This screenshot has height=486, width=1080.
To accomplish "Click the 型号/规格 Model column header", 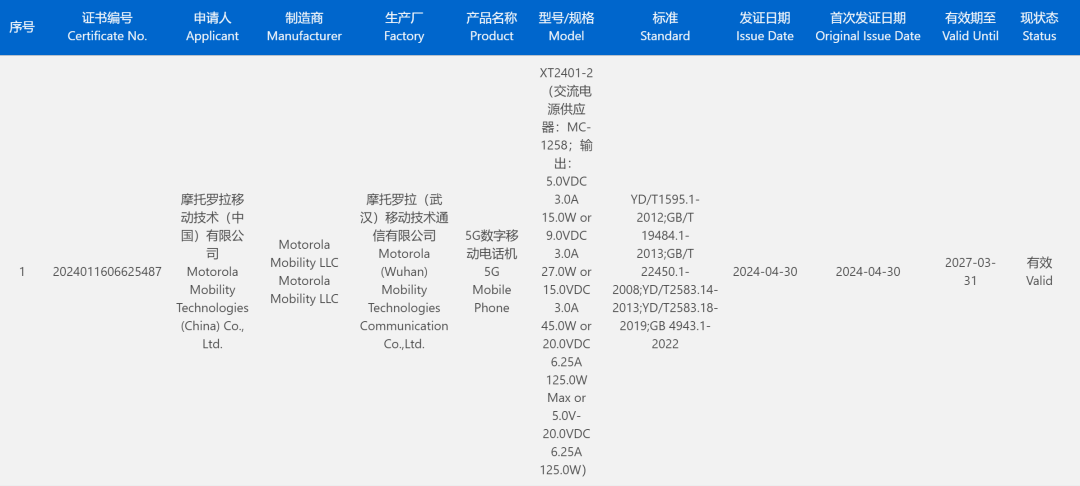I will 566,28.
